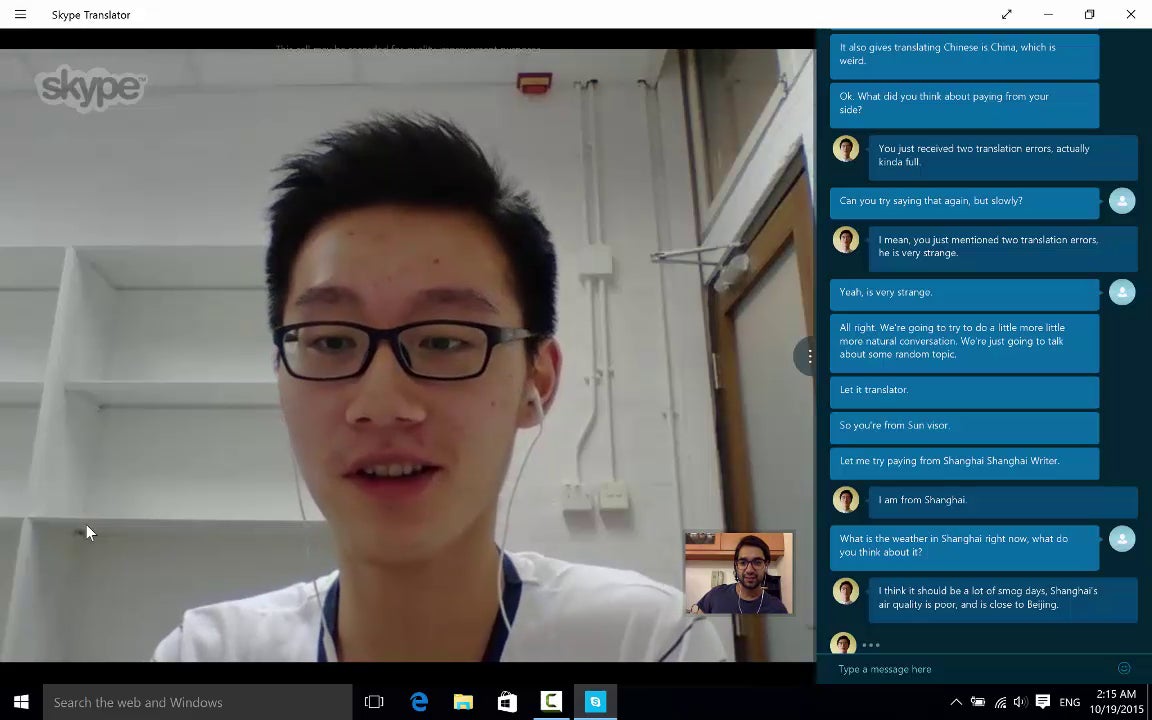
Task: Click the self-view video thumbnail
Action: (x=739, y=573)
